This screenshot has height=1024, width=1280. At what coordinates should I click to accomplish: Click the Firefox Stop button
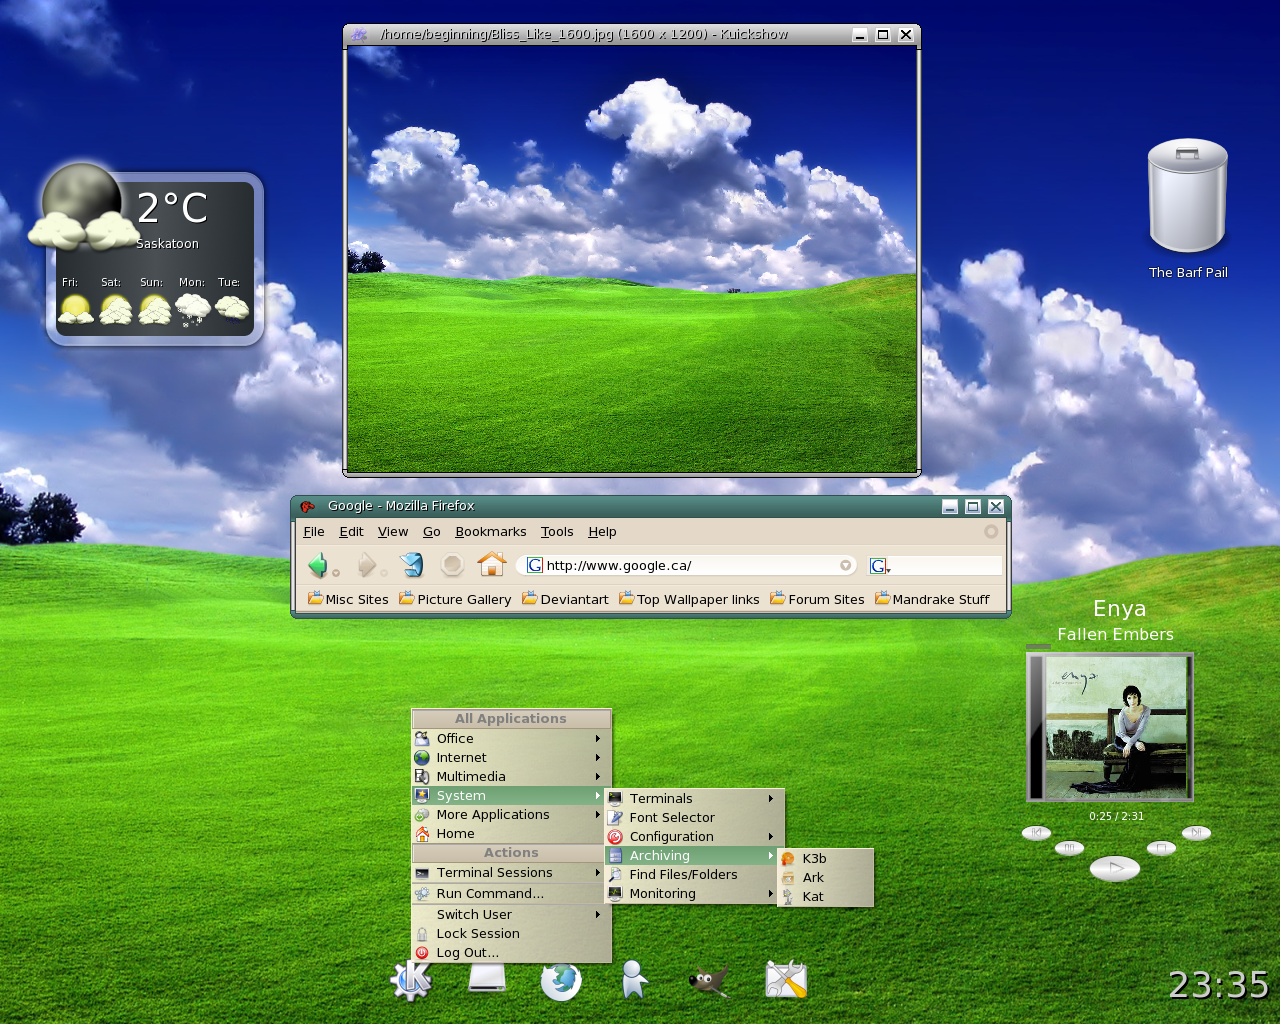coord(452,565)
